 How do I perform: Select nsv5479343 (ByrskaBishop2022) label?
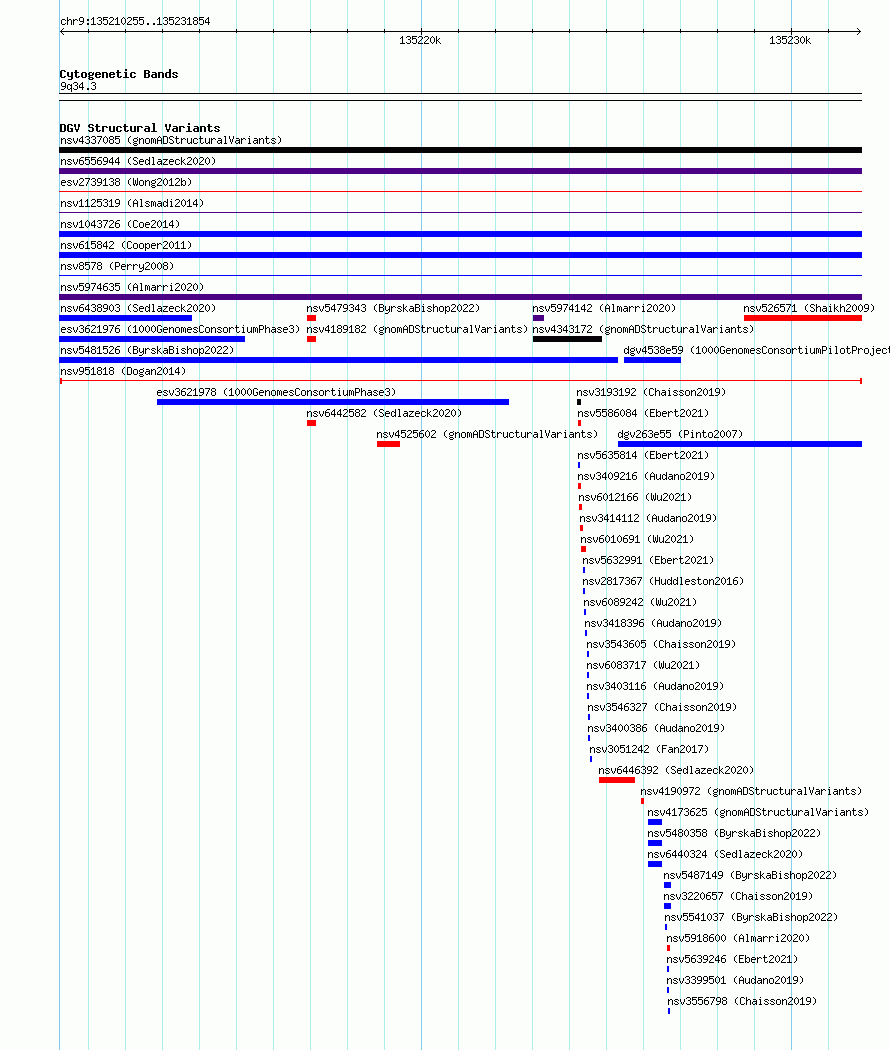tap(393, 308)
